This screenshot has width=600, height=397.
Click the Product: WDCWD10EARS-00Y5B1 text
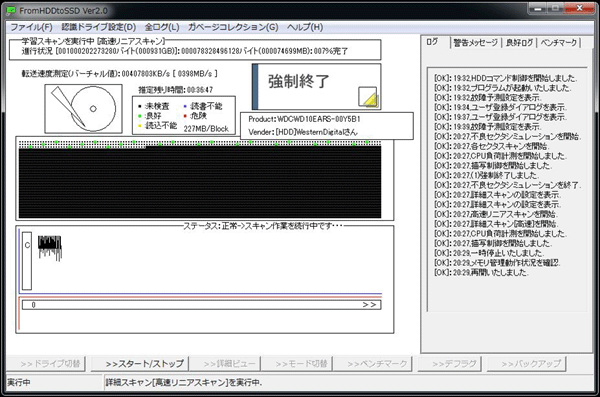304,119
